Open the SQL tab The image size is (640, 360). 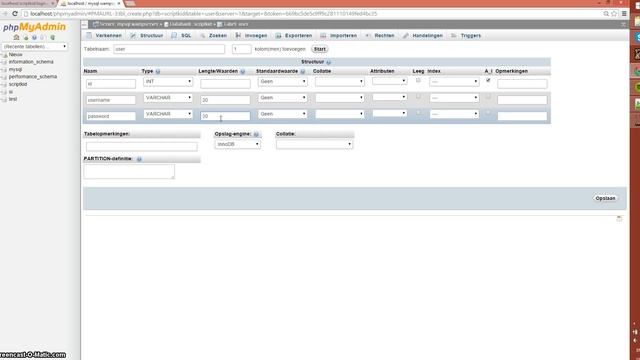182,36
